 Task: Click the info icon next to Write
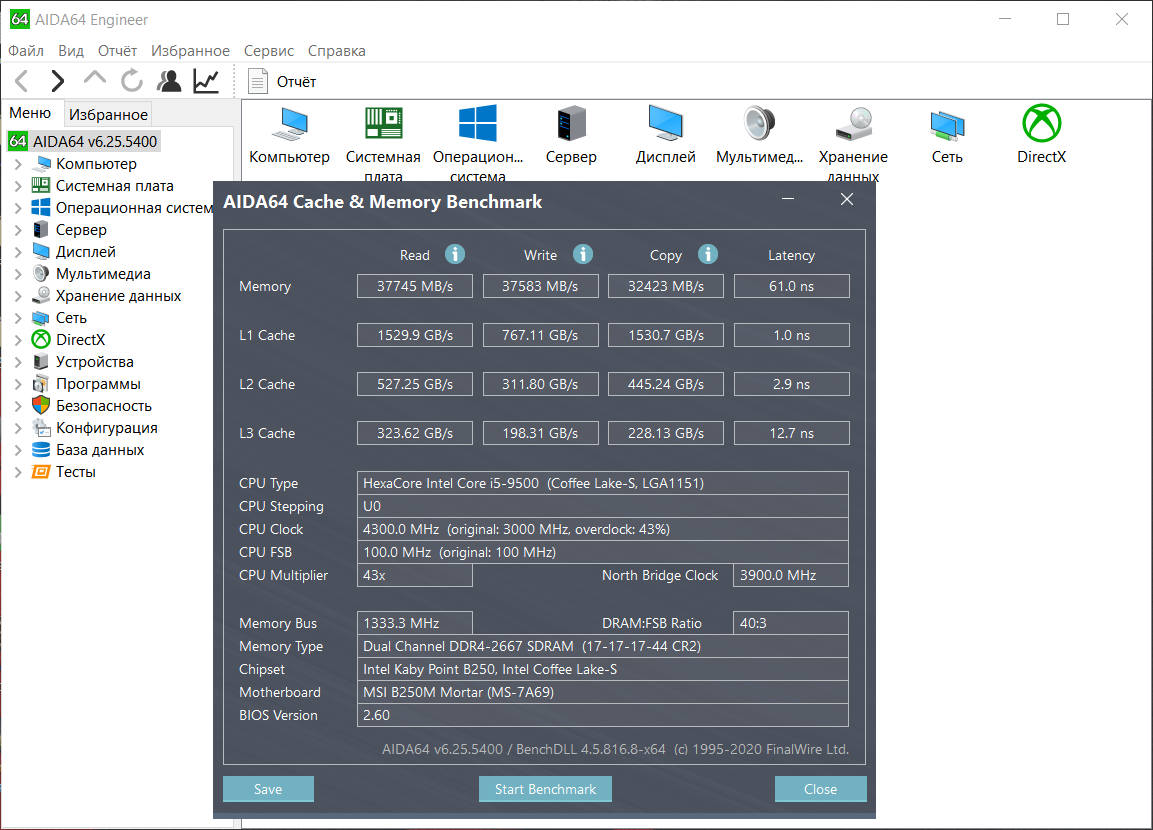[583, 254]
